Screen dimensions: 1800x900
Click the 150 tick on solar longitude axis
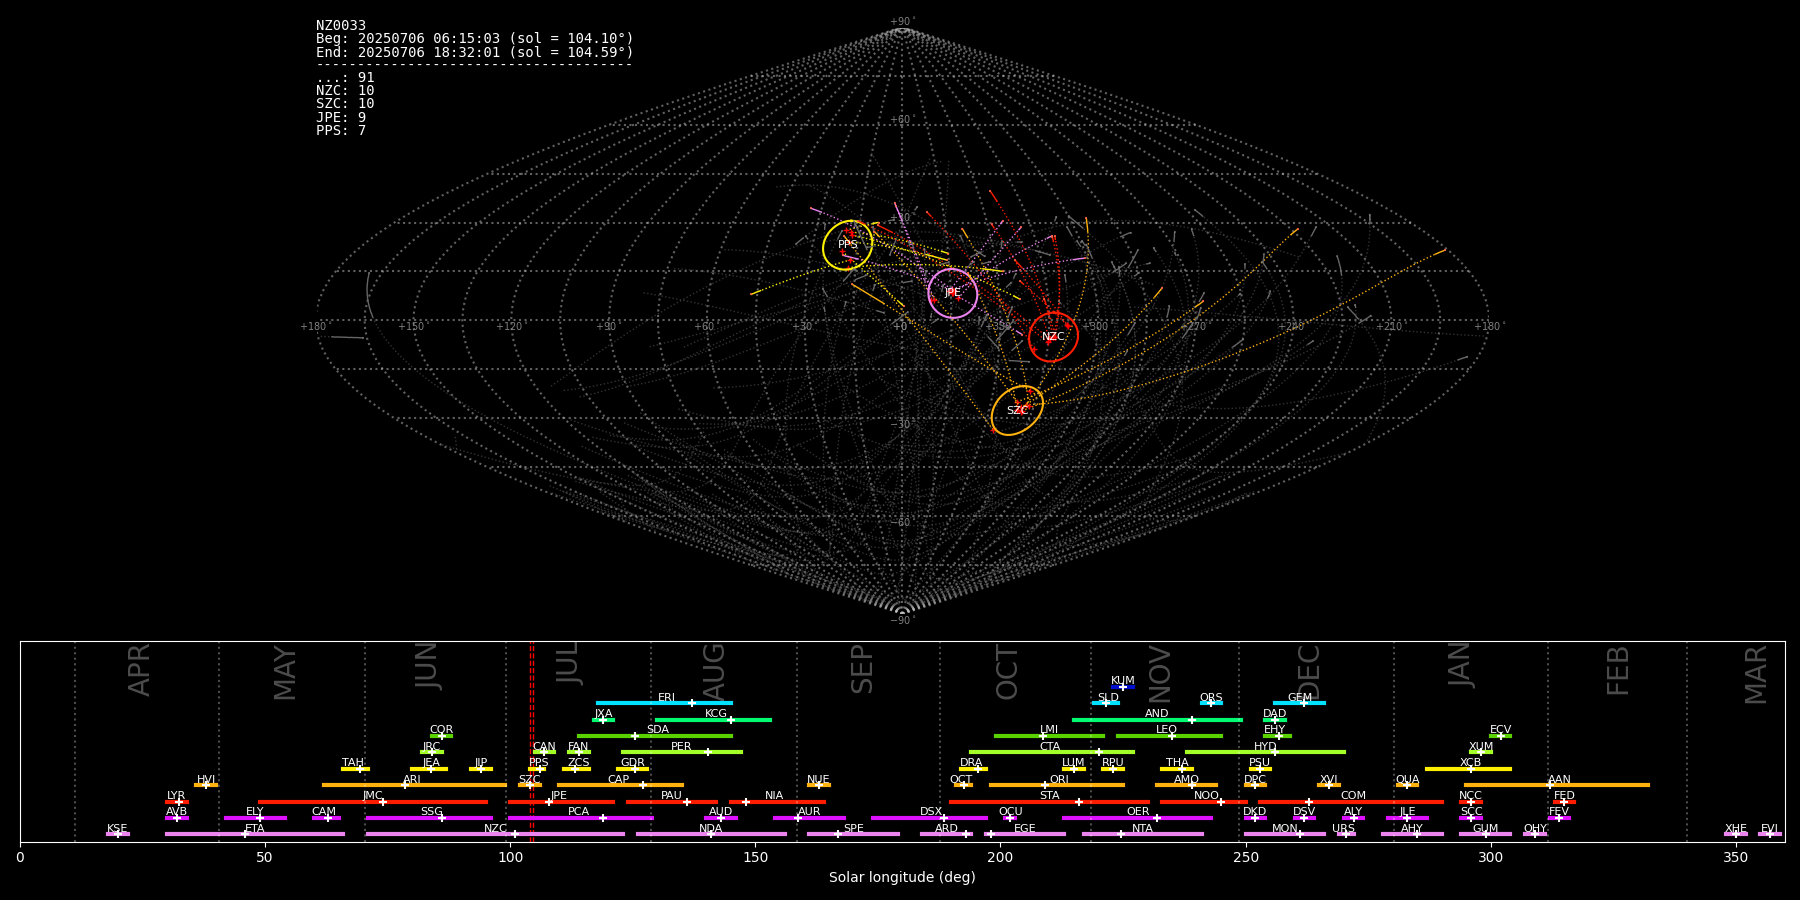pos(755,857)
